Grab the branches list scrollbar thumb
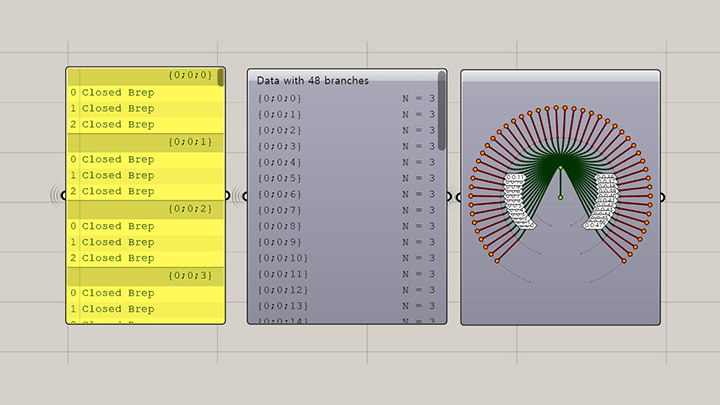Screen dimensions: 720x405 (x=442, y=111)
